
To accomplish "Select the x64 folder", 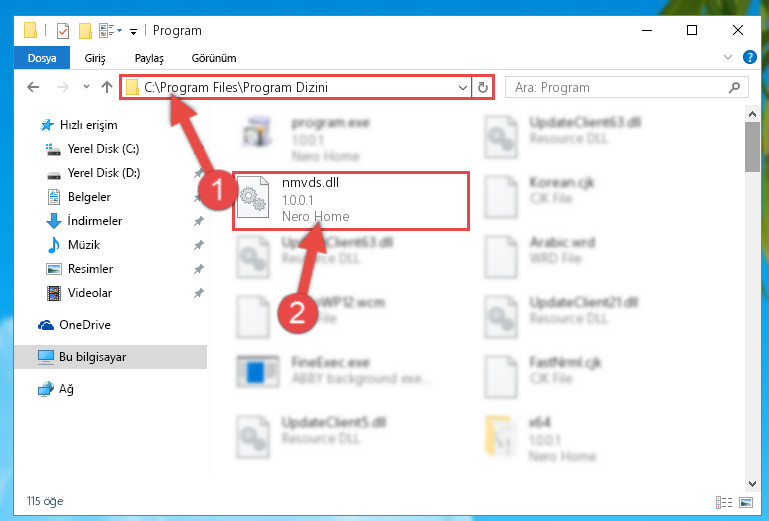I will [540, 439].
